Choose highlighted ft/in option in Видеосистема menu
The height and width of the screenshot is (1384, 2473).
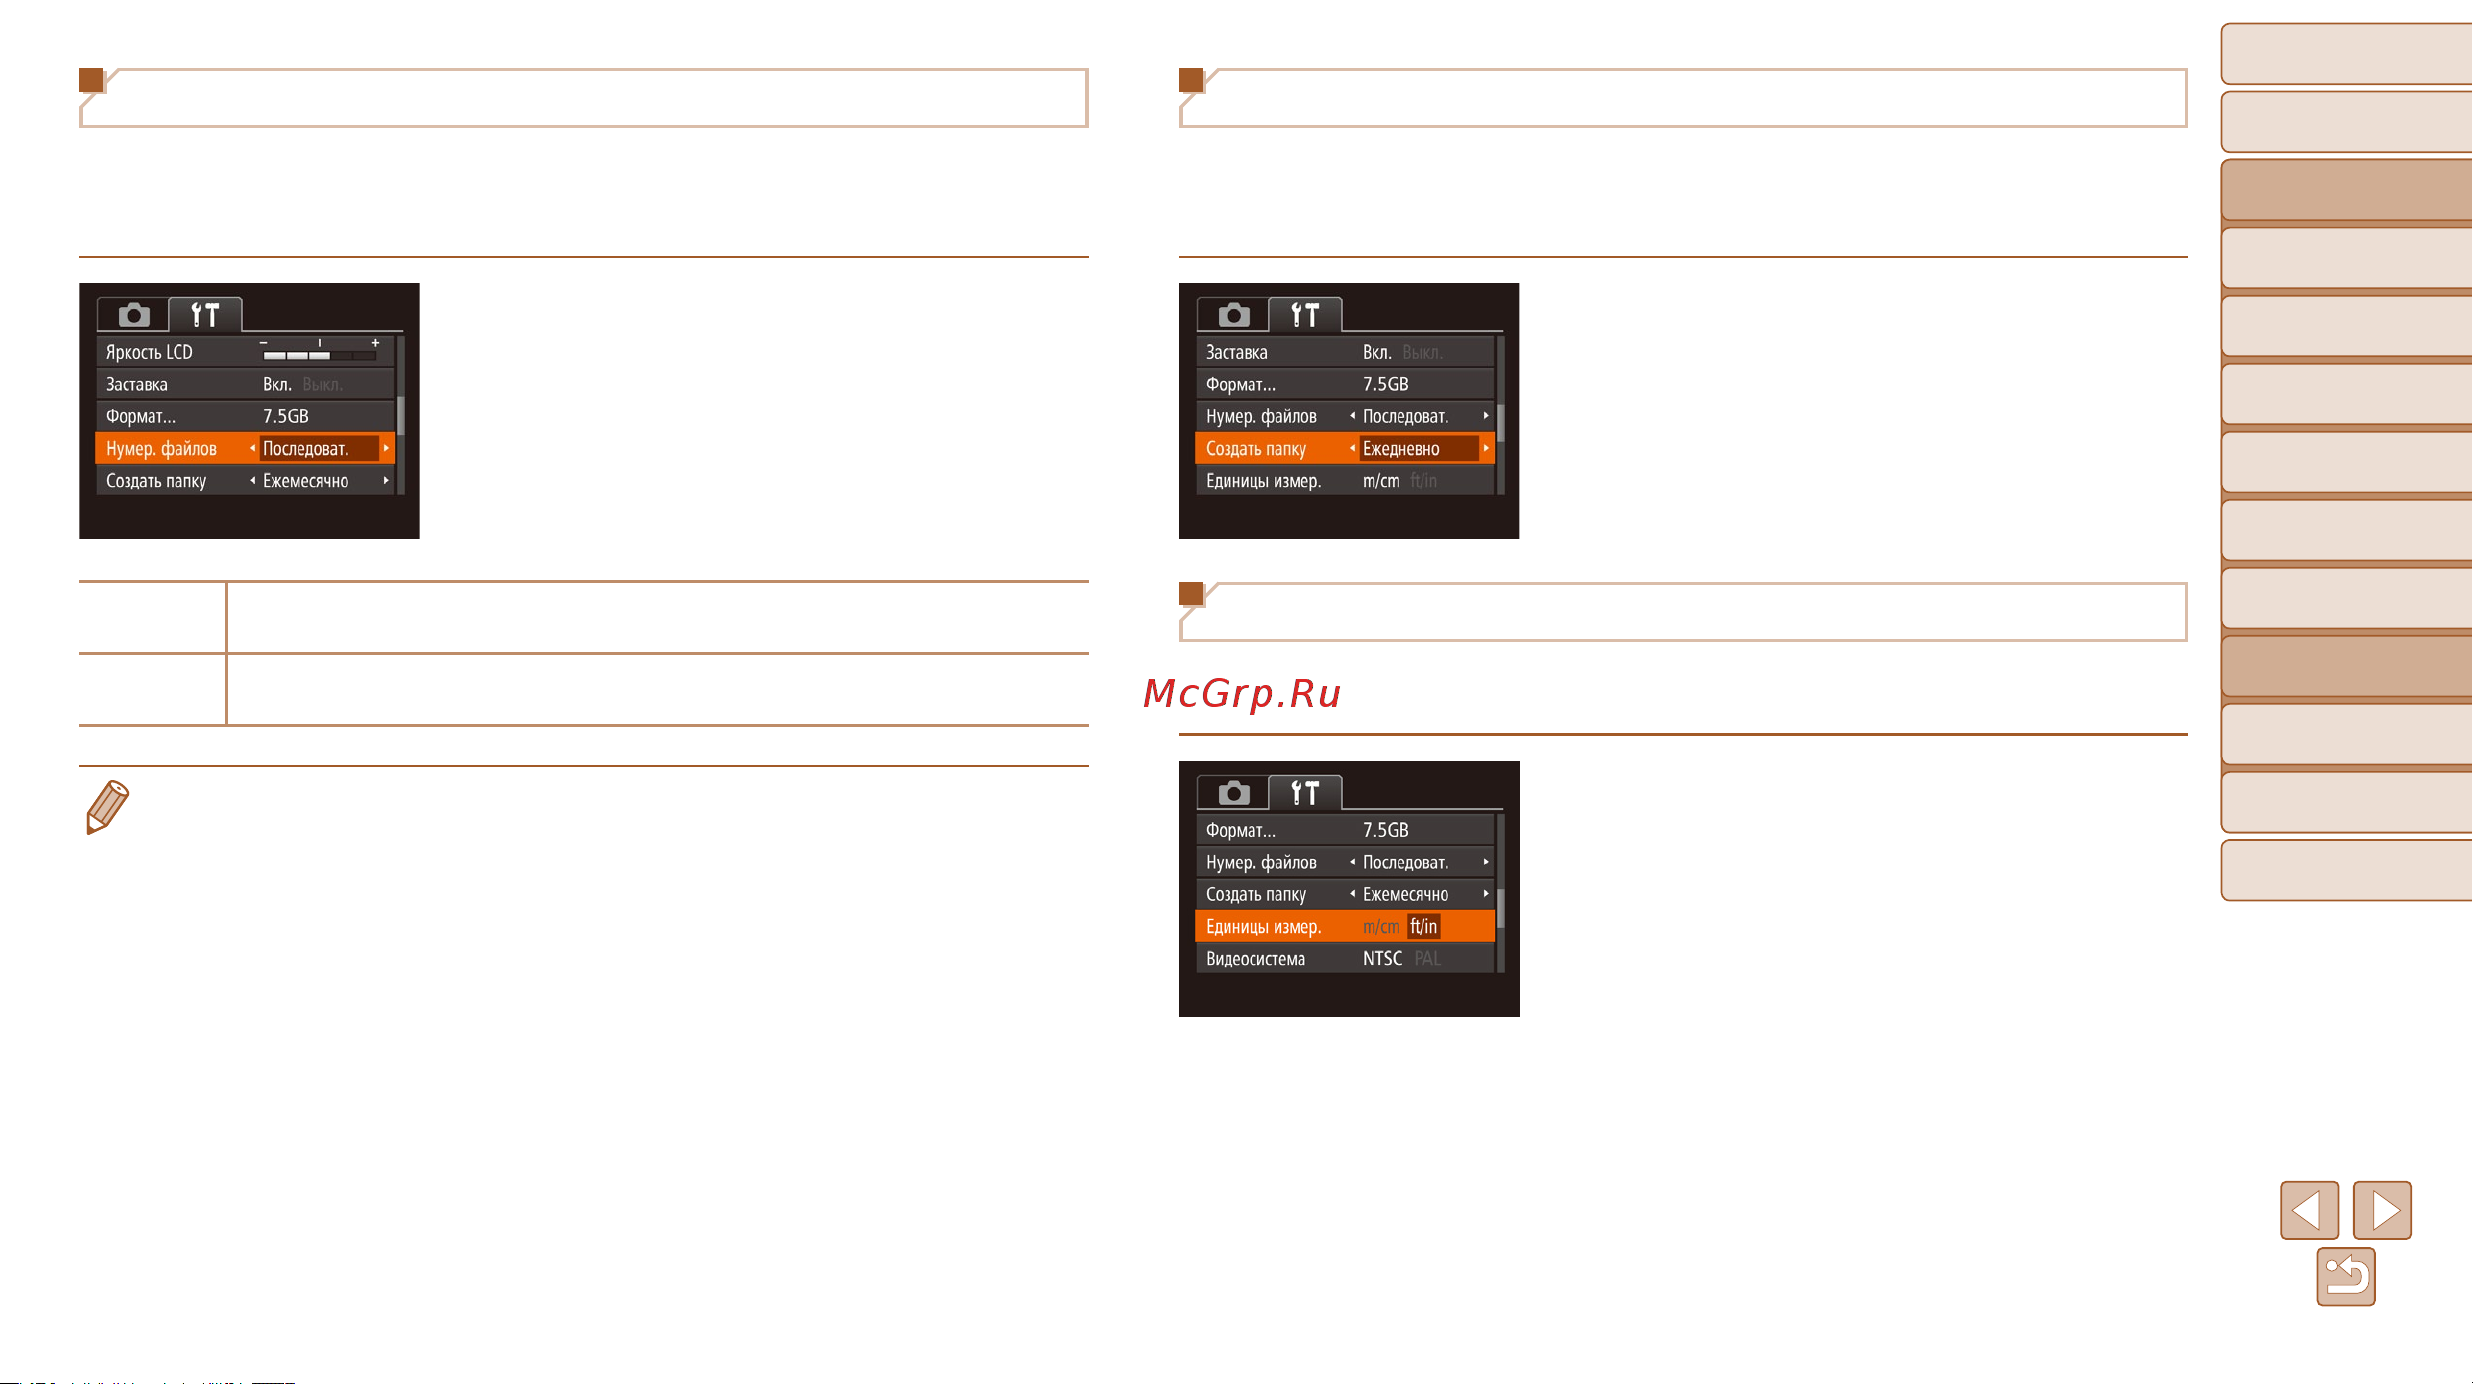tap(1423, 927)
